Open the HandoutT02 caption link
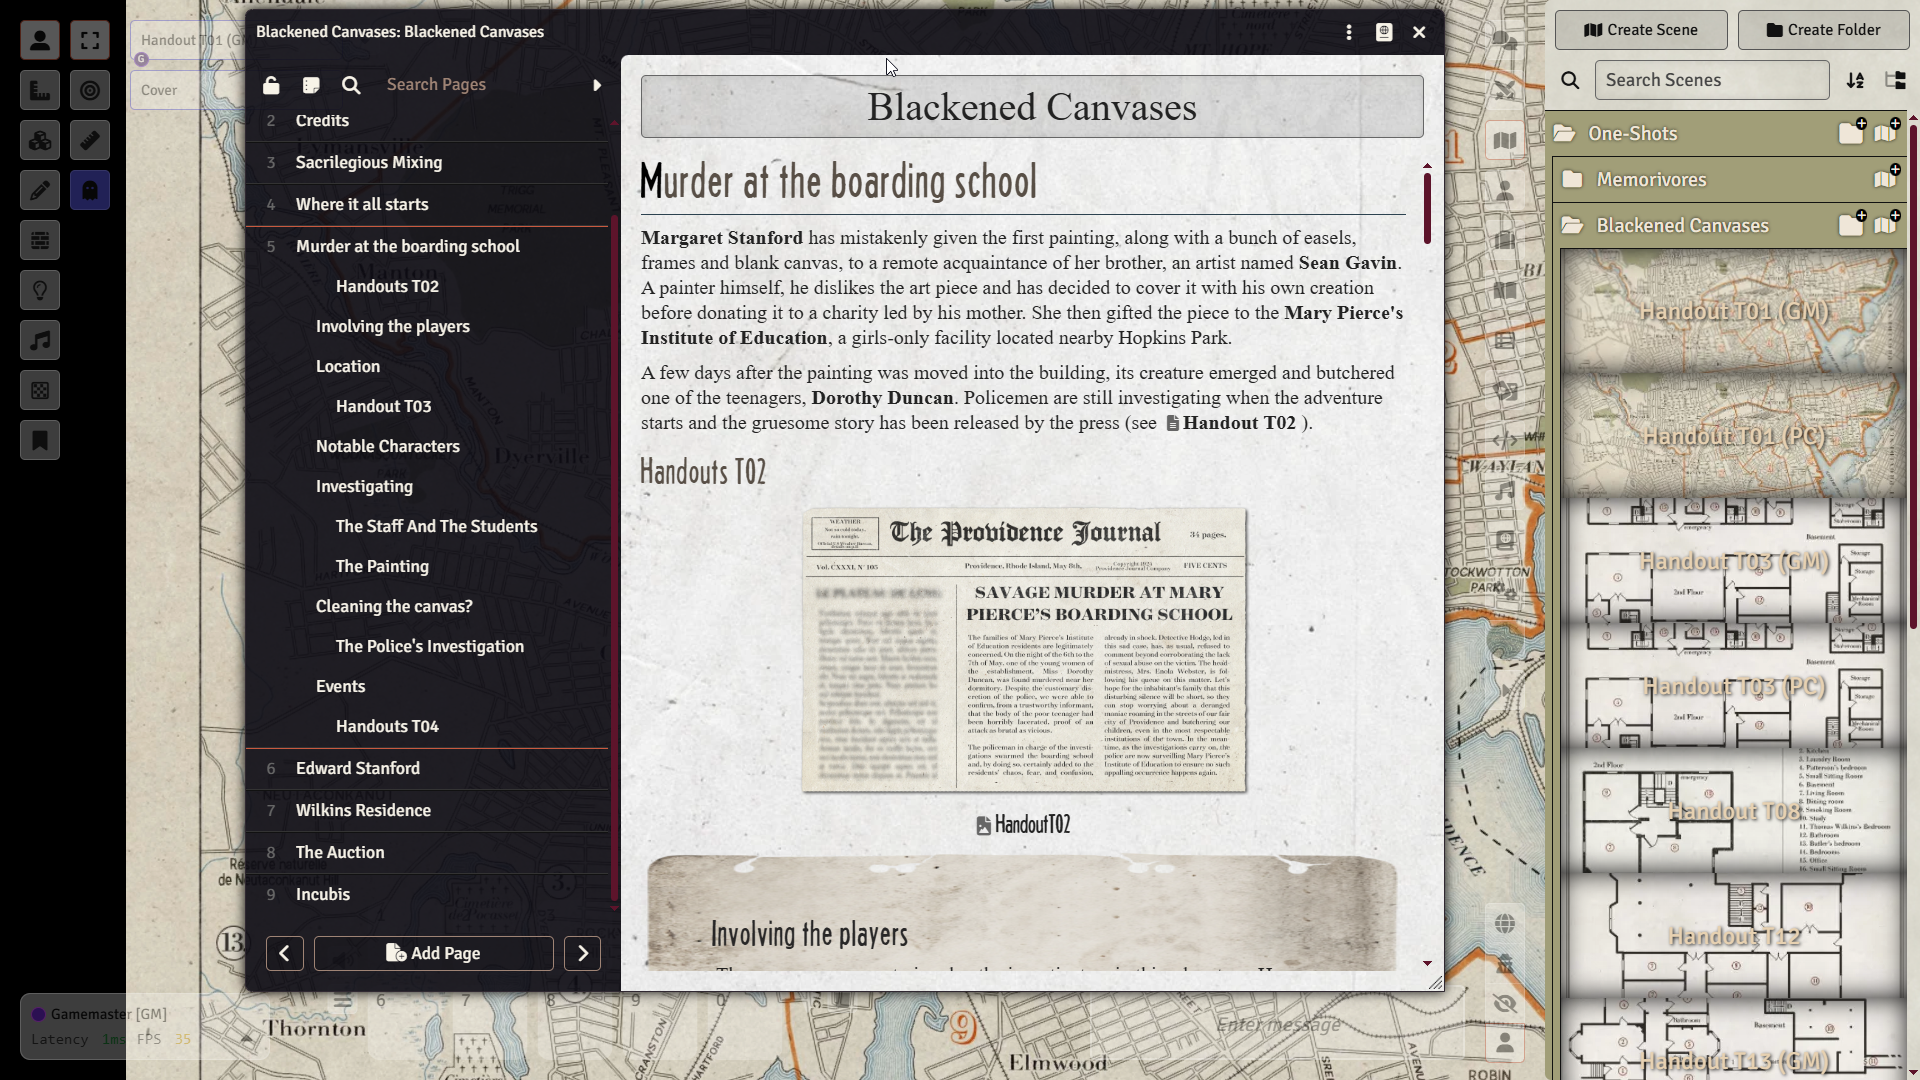Viewport: 1920px width, 1080px height. pos(1023,825)
